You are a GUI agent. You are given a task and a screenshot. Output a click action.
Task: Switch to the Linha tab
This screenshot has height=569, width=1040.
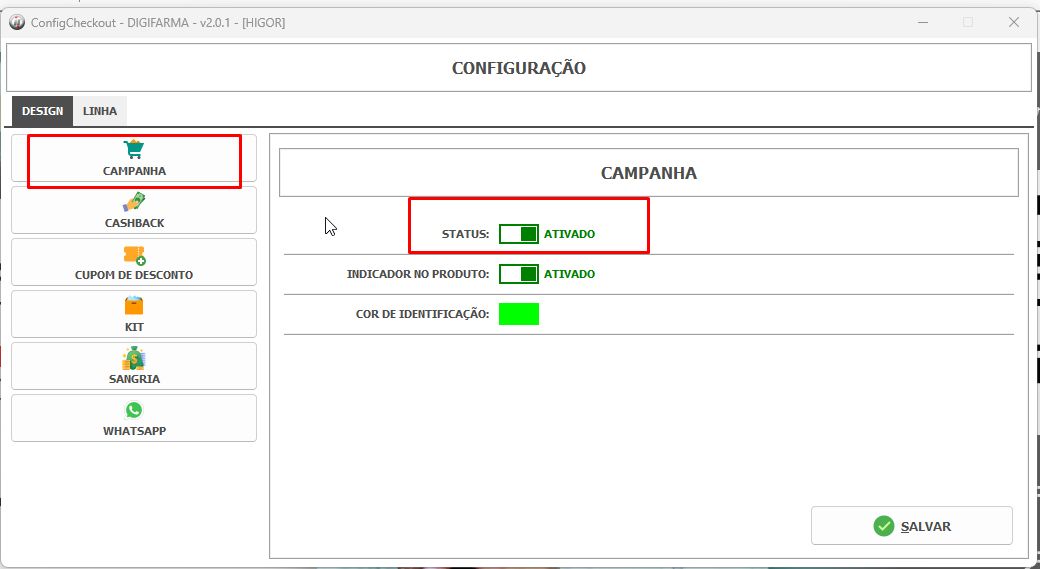[x=99, y=111]
